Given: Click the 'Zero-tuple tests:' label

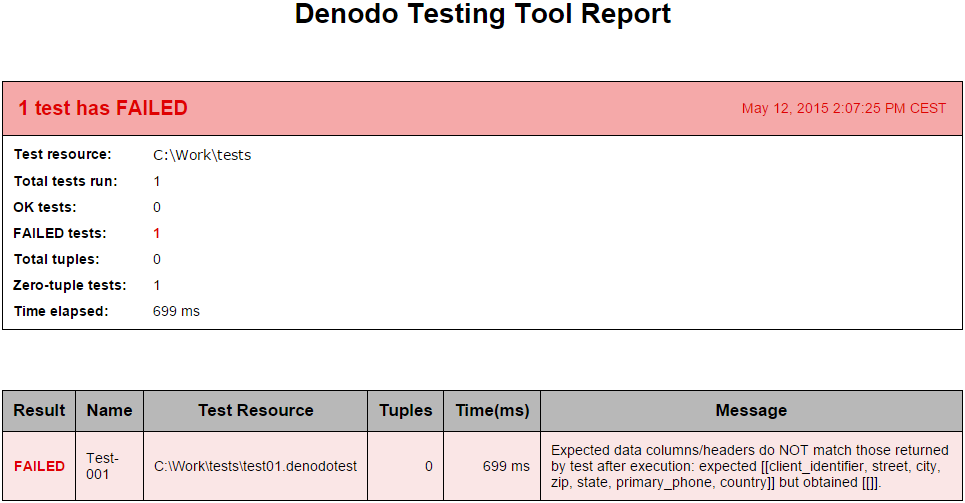Looking at the screenshot, I should click(x=70, y=285).
